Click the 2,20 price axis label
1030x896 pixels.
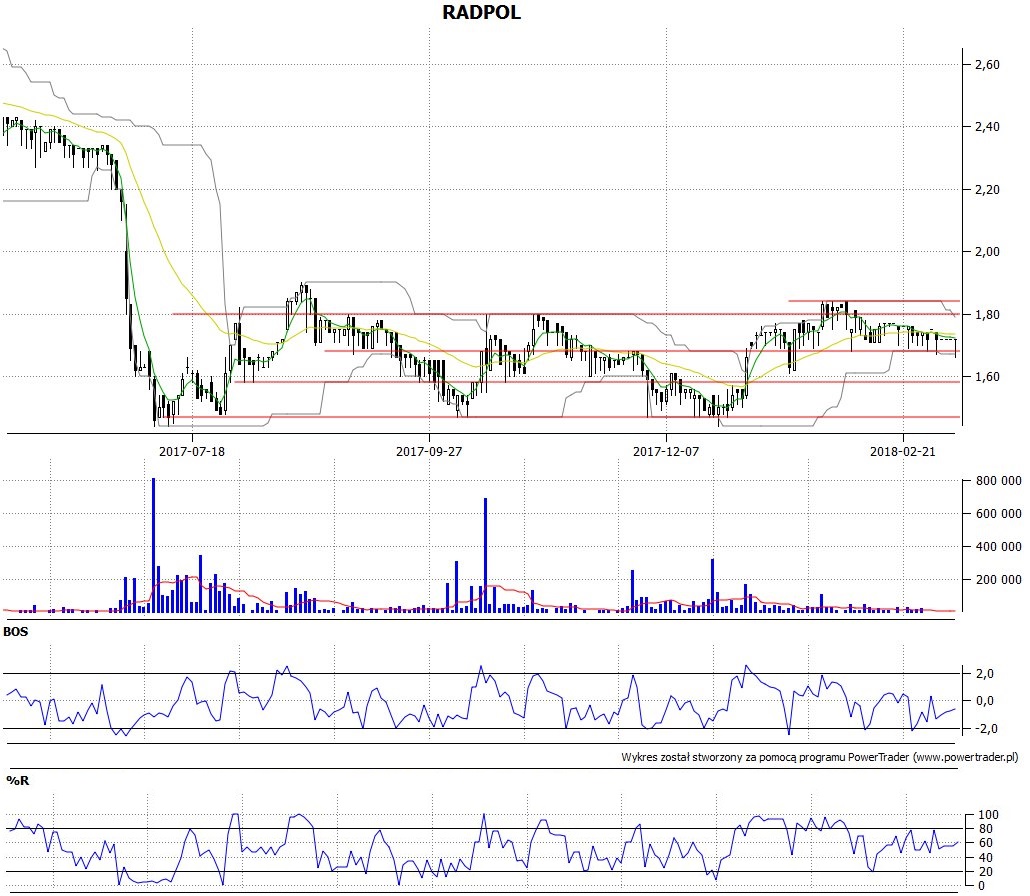pos(987,190)
